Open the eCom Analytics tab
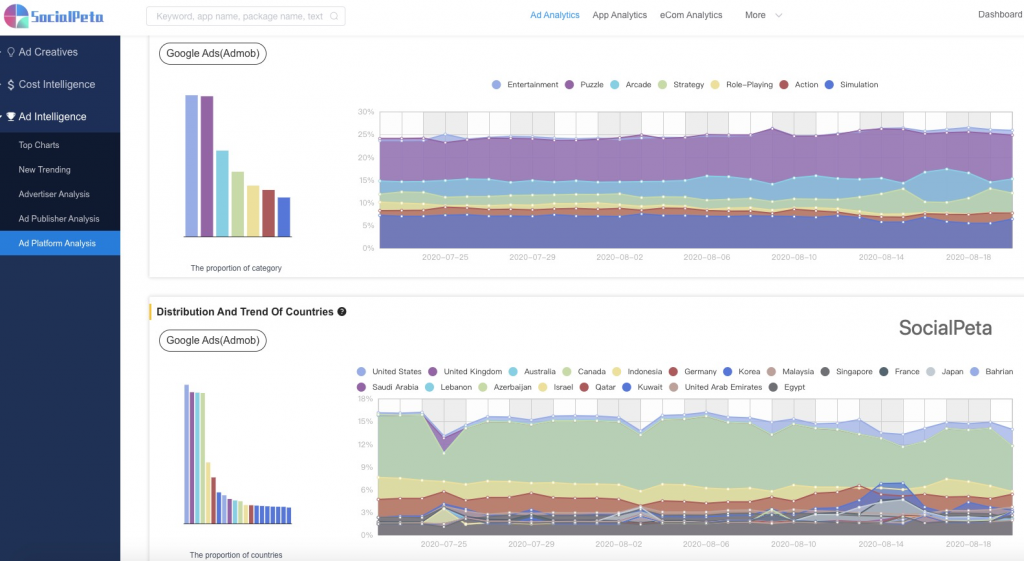The height and width of the screenshot is (561, 1024). [x=691, y=15]
